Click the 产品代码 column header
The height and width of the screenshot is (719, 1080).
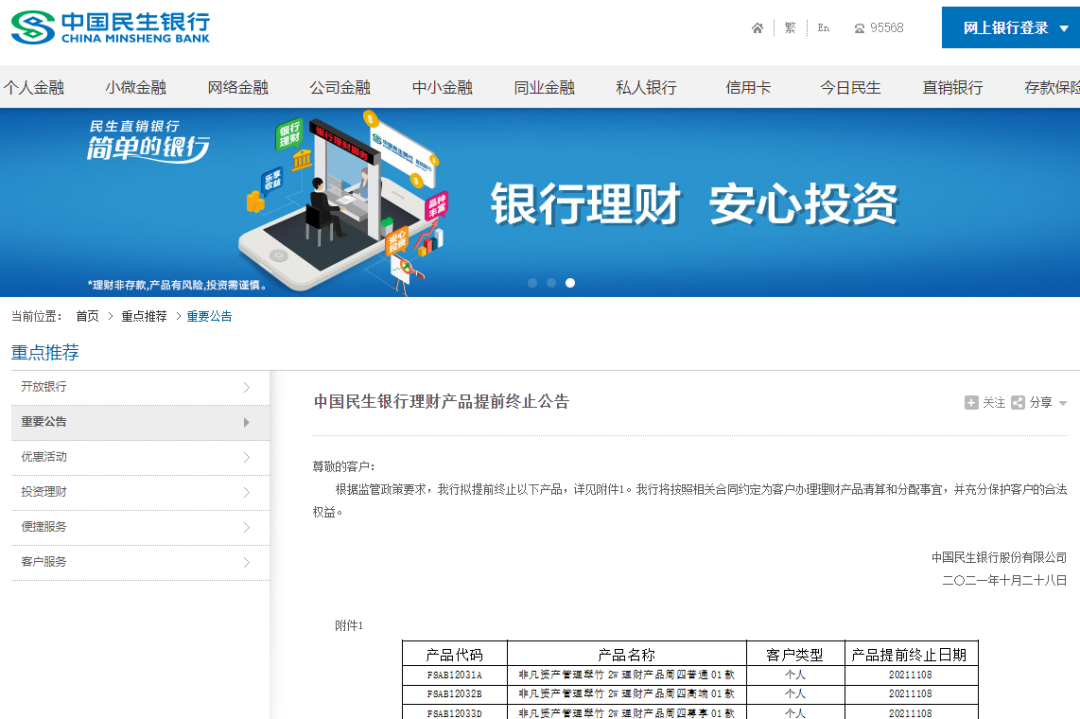pos(455,654)
